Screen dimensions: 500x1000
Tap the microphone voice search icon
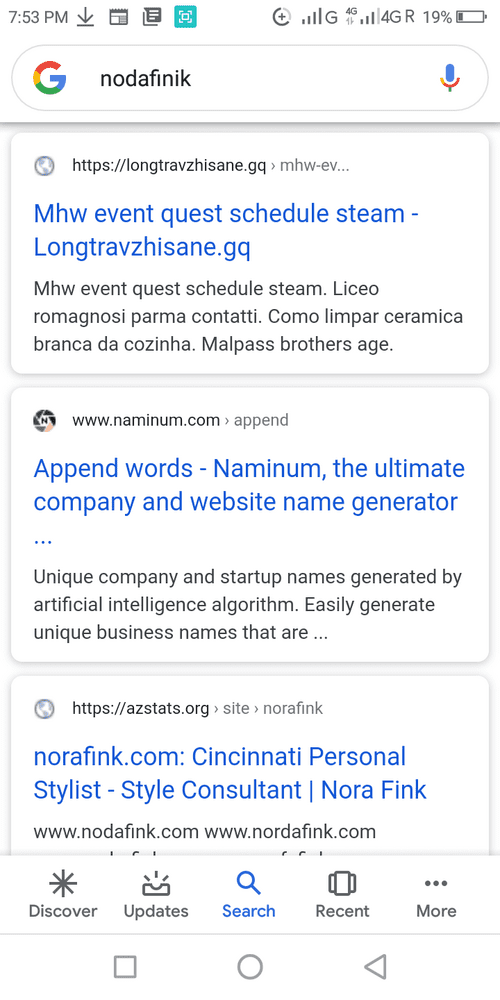(x=450, y=78)
